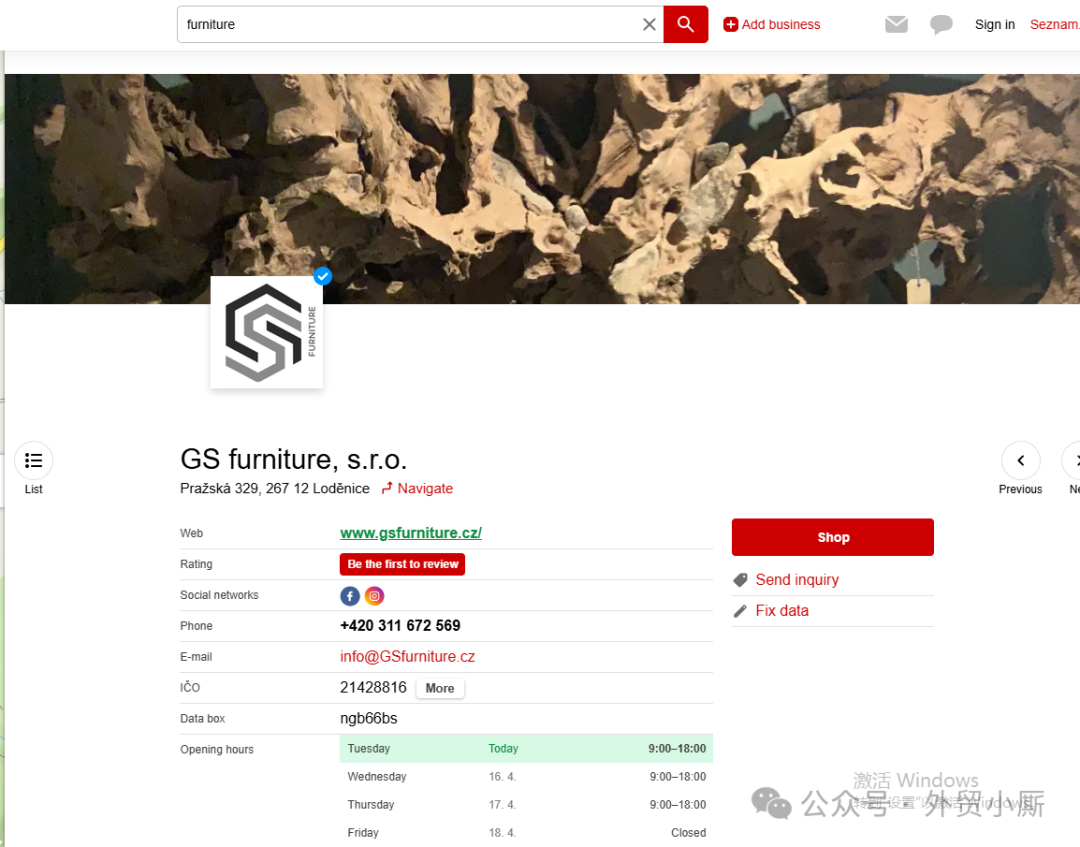Click the IČO number 21428816
Image resolution: width=1080 pixels, height=847 pixels.
click(373, 687)
